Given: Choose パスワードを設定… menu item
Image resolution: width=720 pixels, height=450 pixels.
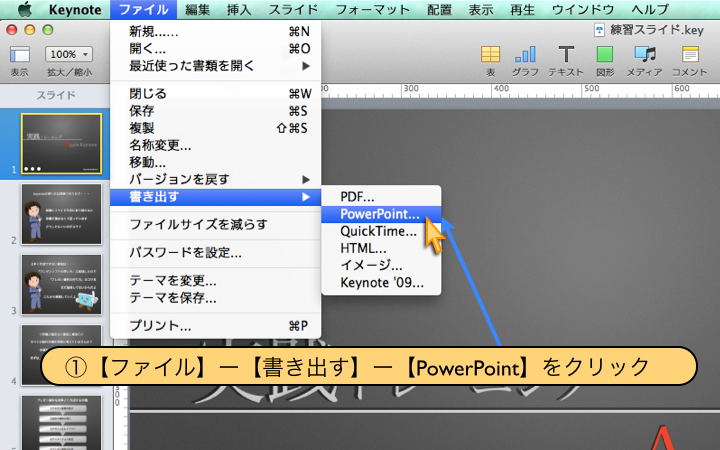Looking at the screenshot, I should pos(215,253).
